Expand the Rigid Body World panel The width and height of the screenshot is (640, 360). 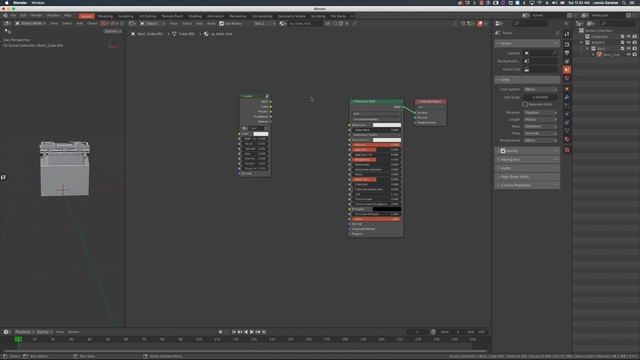click(527, 177)
